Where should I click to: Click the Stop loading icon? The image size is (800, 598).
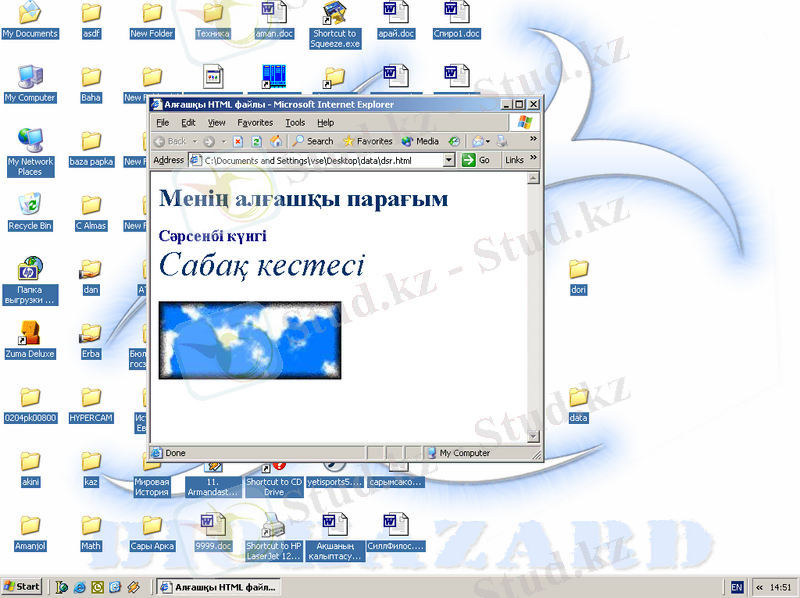click(238, 142)
